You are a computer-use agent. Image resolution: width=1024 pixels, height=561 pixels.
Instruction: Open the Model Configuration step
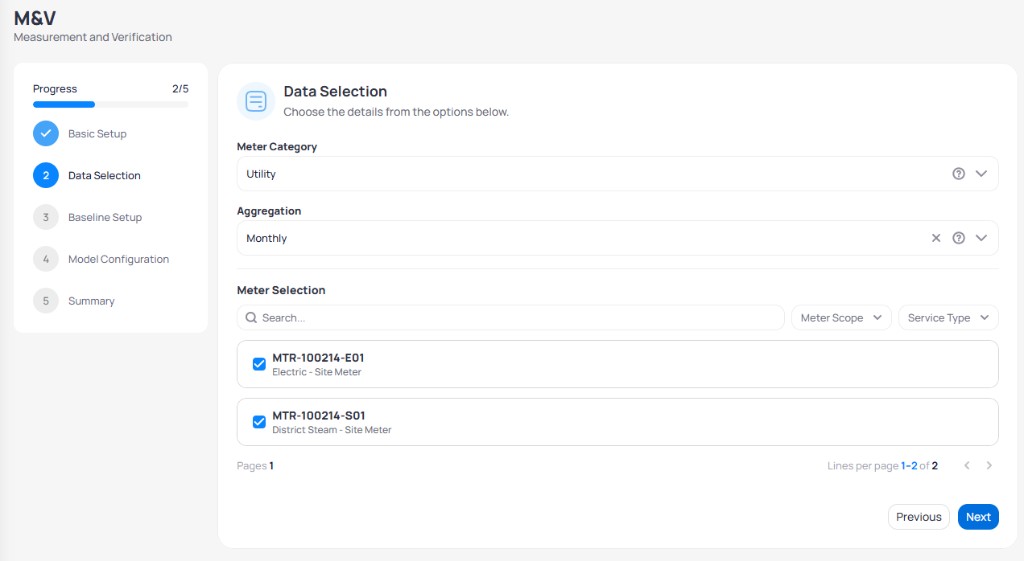pos(118,259)
